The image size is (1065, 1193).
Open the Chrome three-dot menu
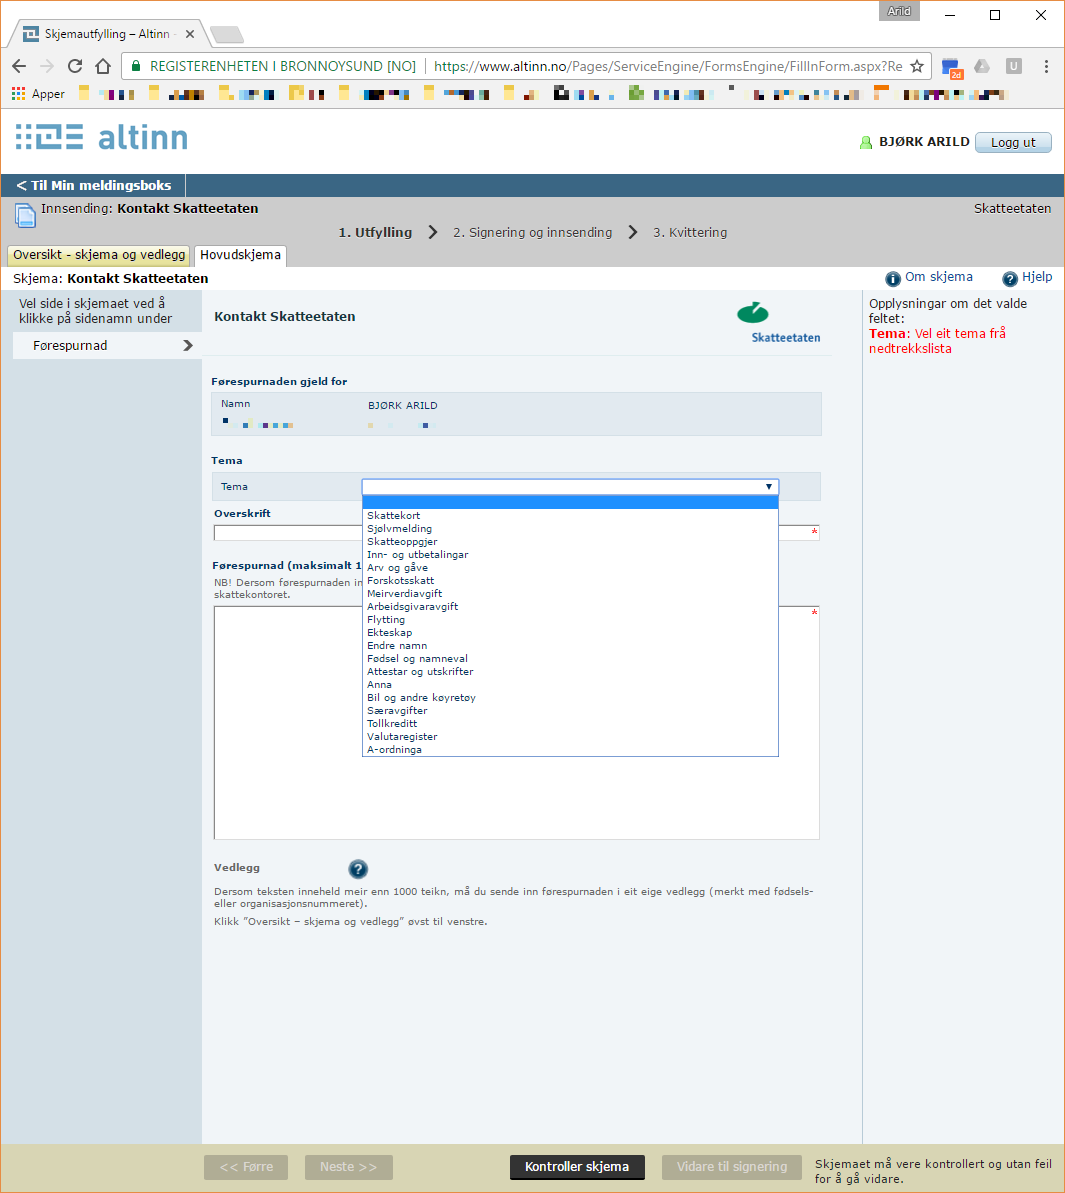1046,66
